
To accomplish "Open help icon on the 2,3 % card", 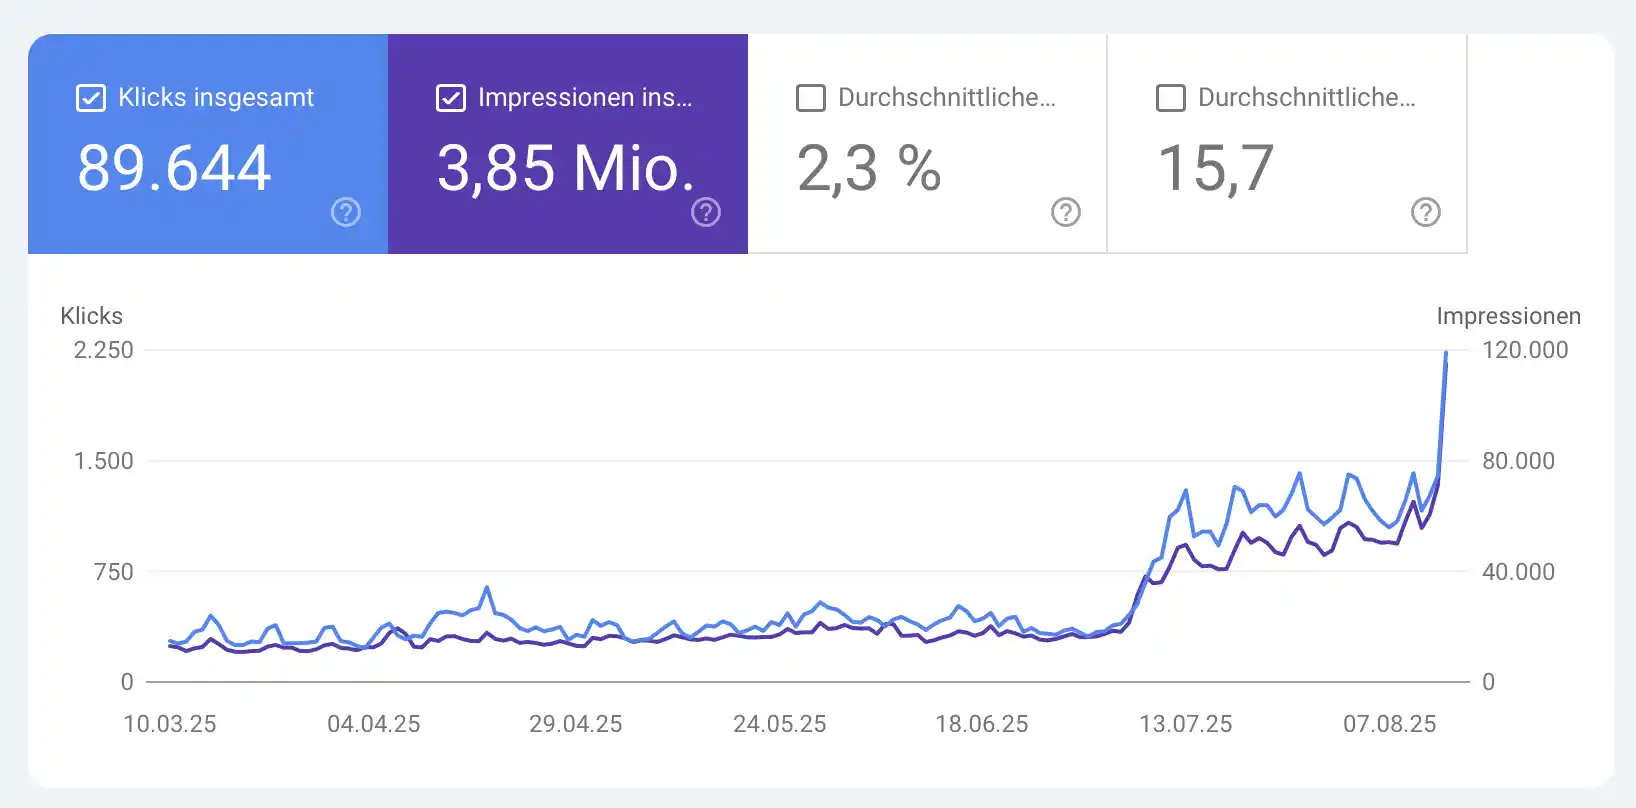I will [1066, 212].
